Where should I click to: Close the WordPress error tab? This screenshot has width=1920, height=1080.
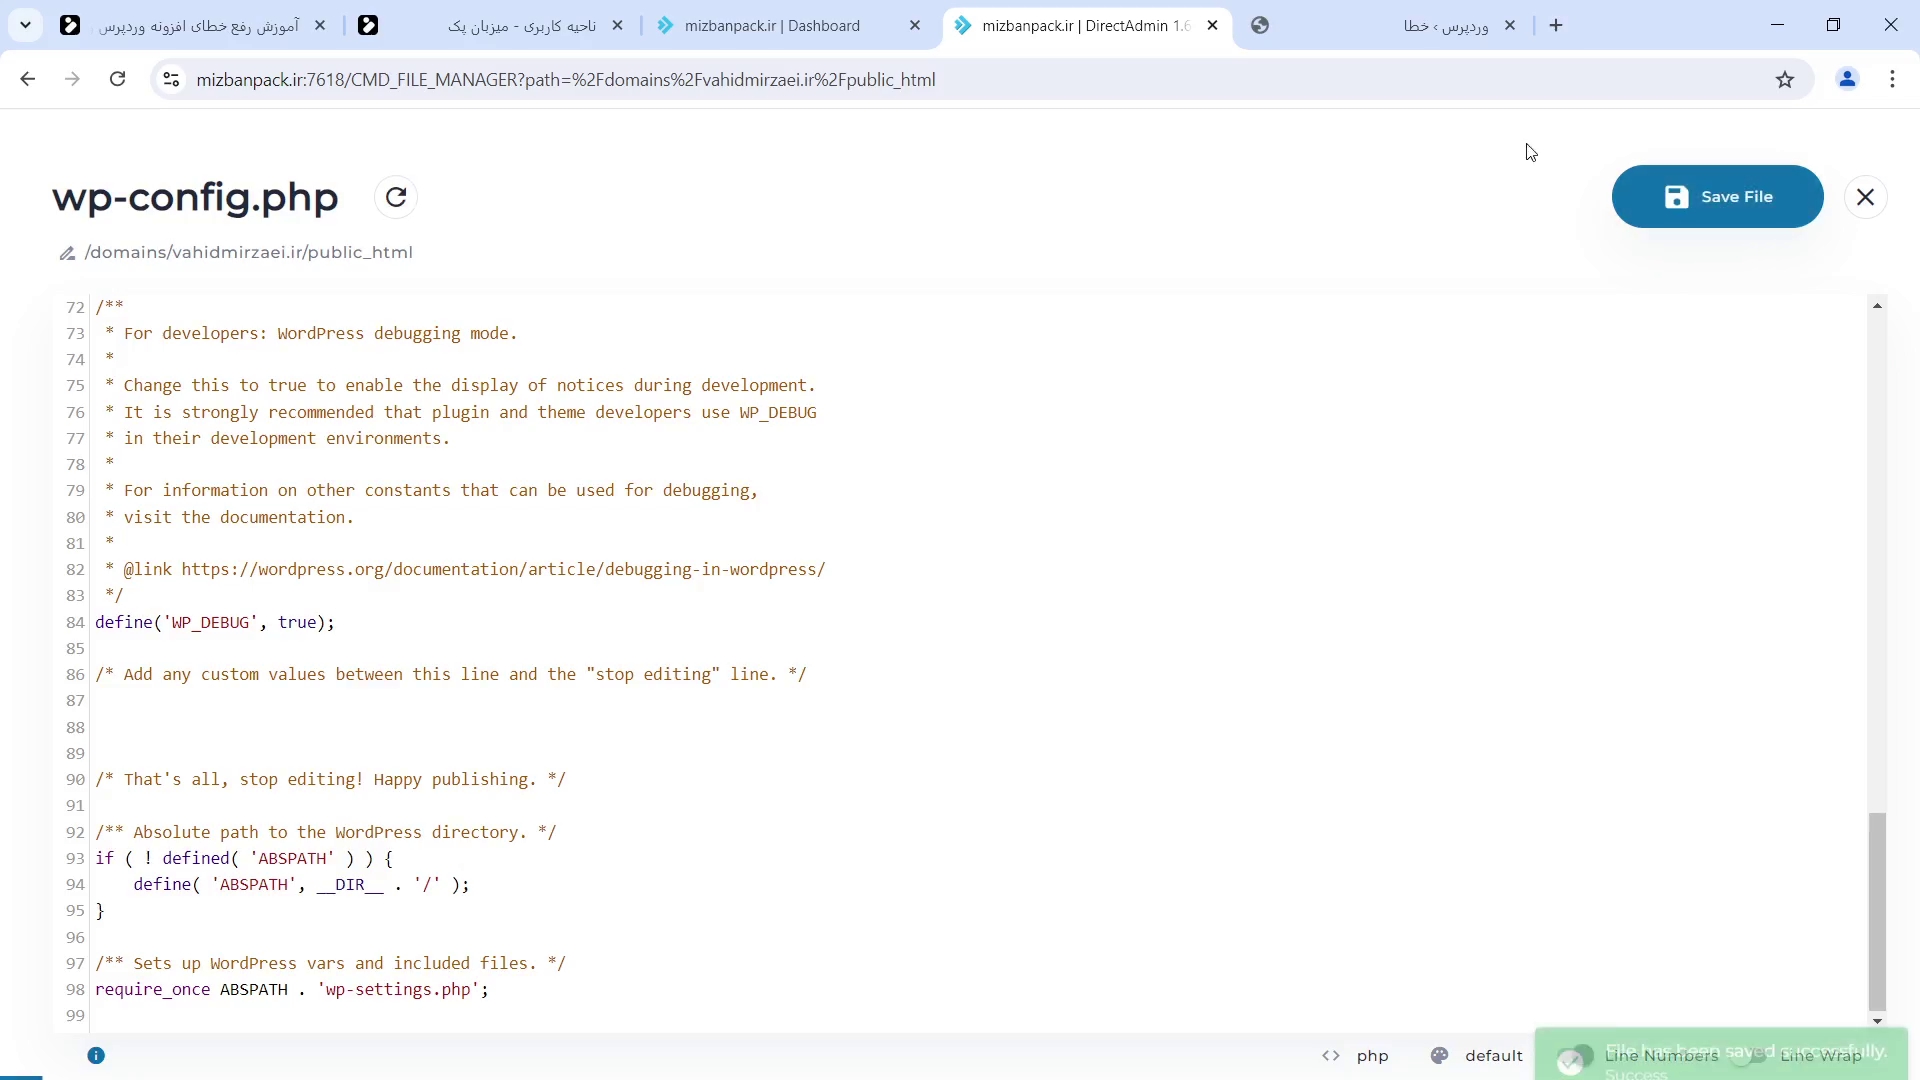pos(1510,26)
